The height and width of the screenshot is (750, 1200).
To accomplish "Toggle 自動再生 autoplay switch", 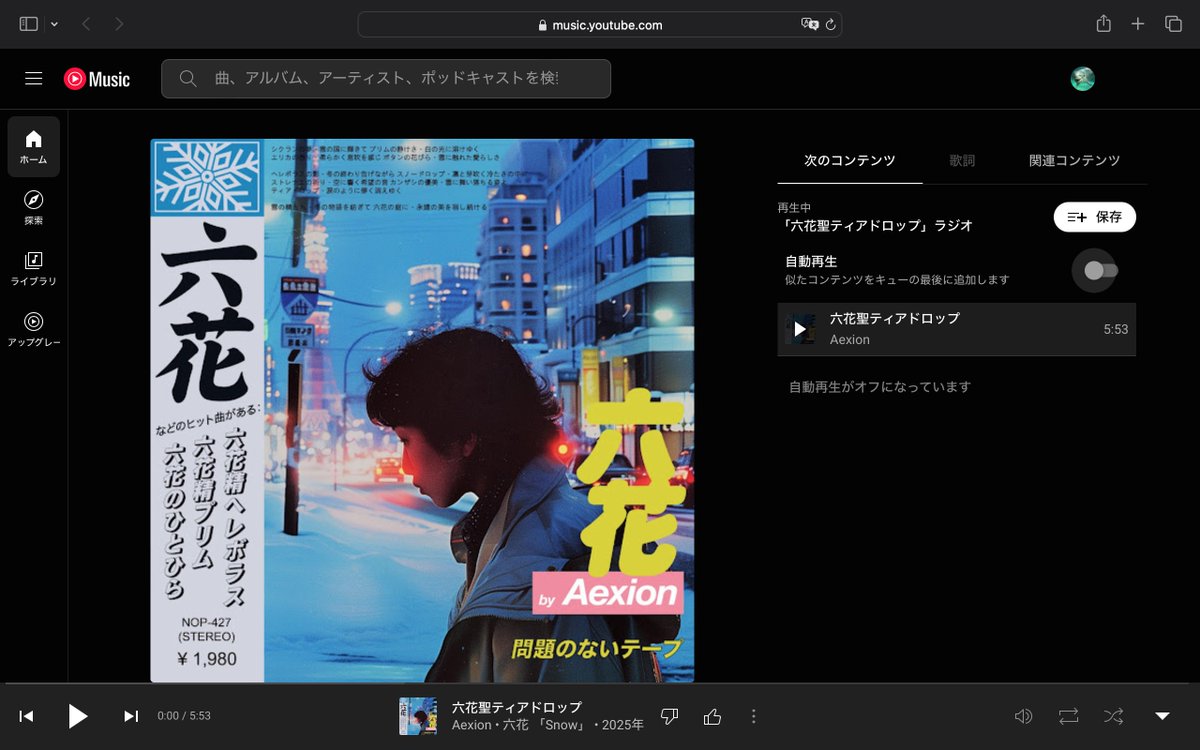I will [1100, 270].
